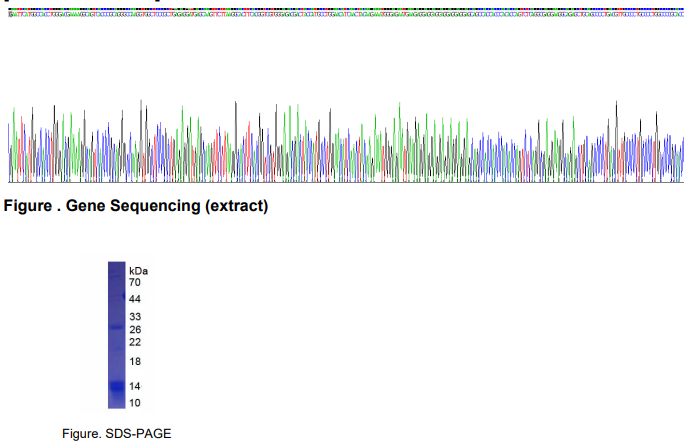Click the 33 kDa marker label

click(x=135, y=316)
